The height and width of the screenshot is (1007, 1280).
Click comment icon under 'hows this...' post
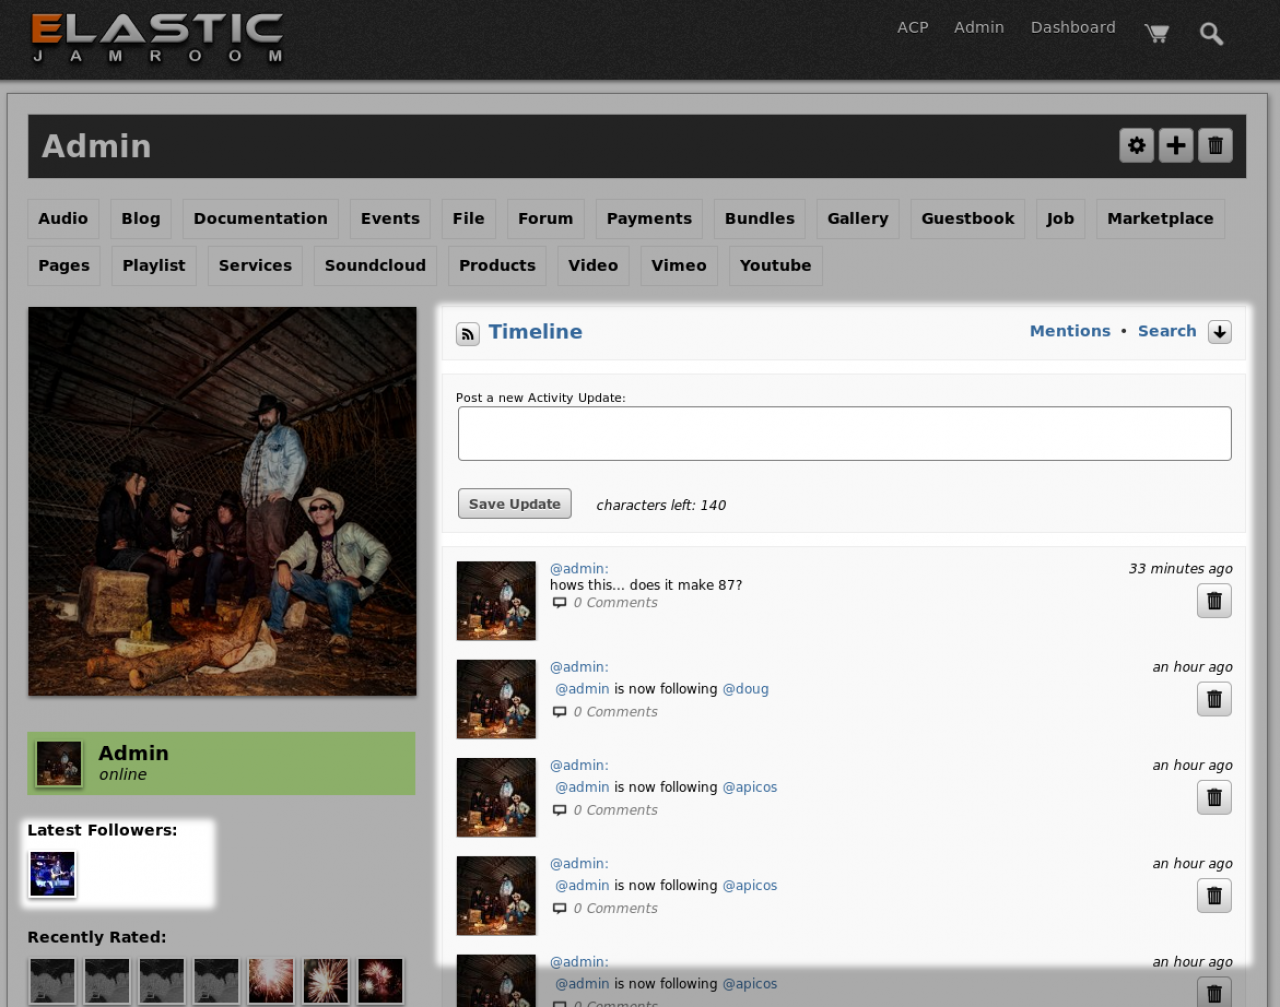tap(560, 603)
